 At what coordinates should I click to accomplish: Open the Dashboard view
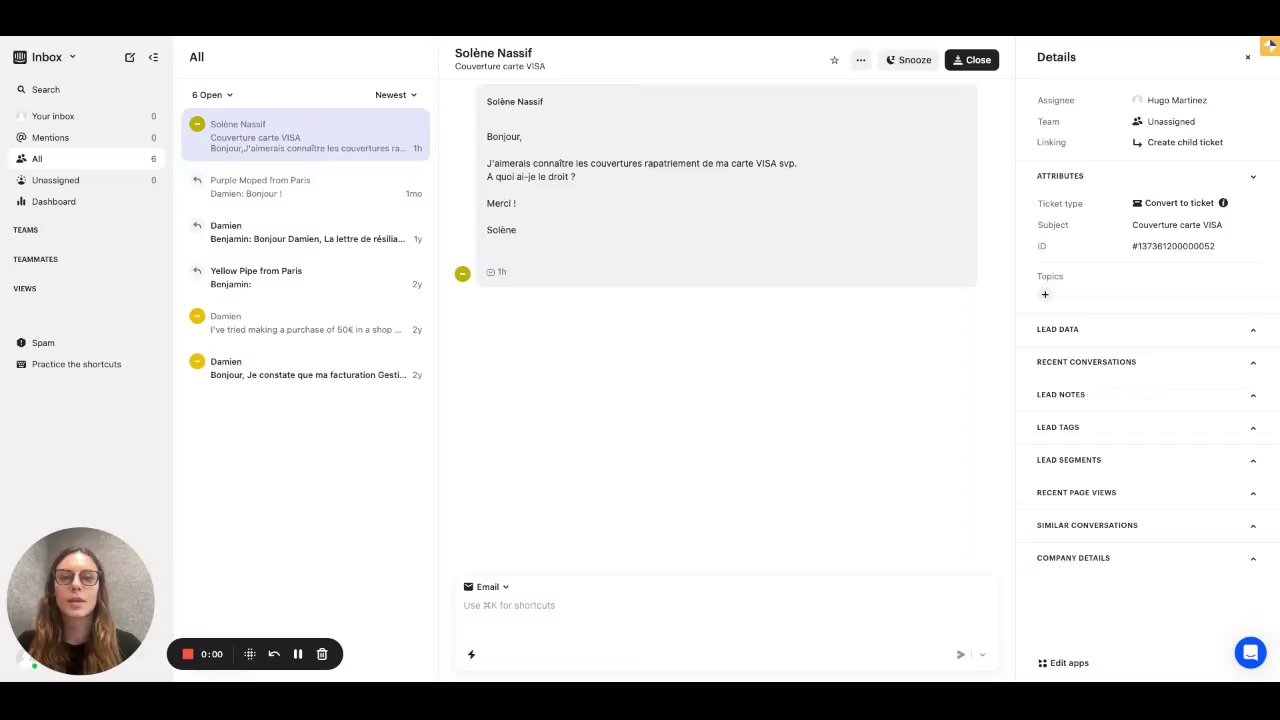click(x=86, y=201)
